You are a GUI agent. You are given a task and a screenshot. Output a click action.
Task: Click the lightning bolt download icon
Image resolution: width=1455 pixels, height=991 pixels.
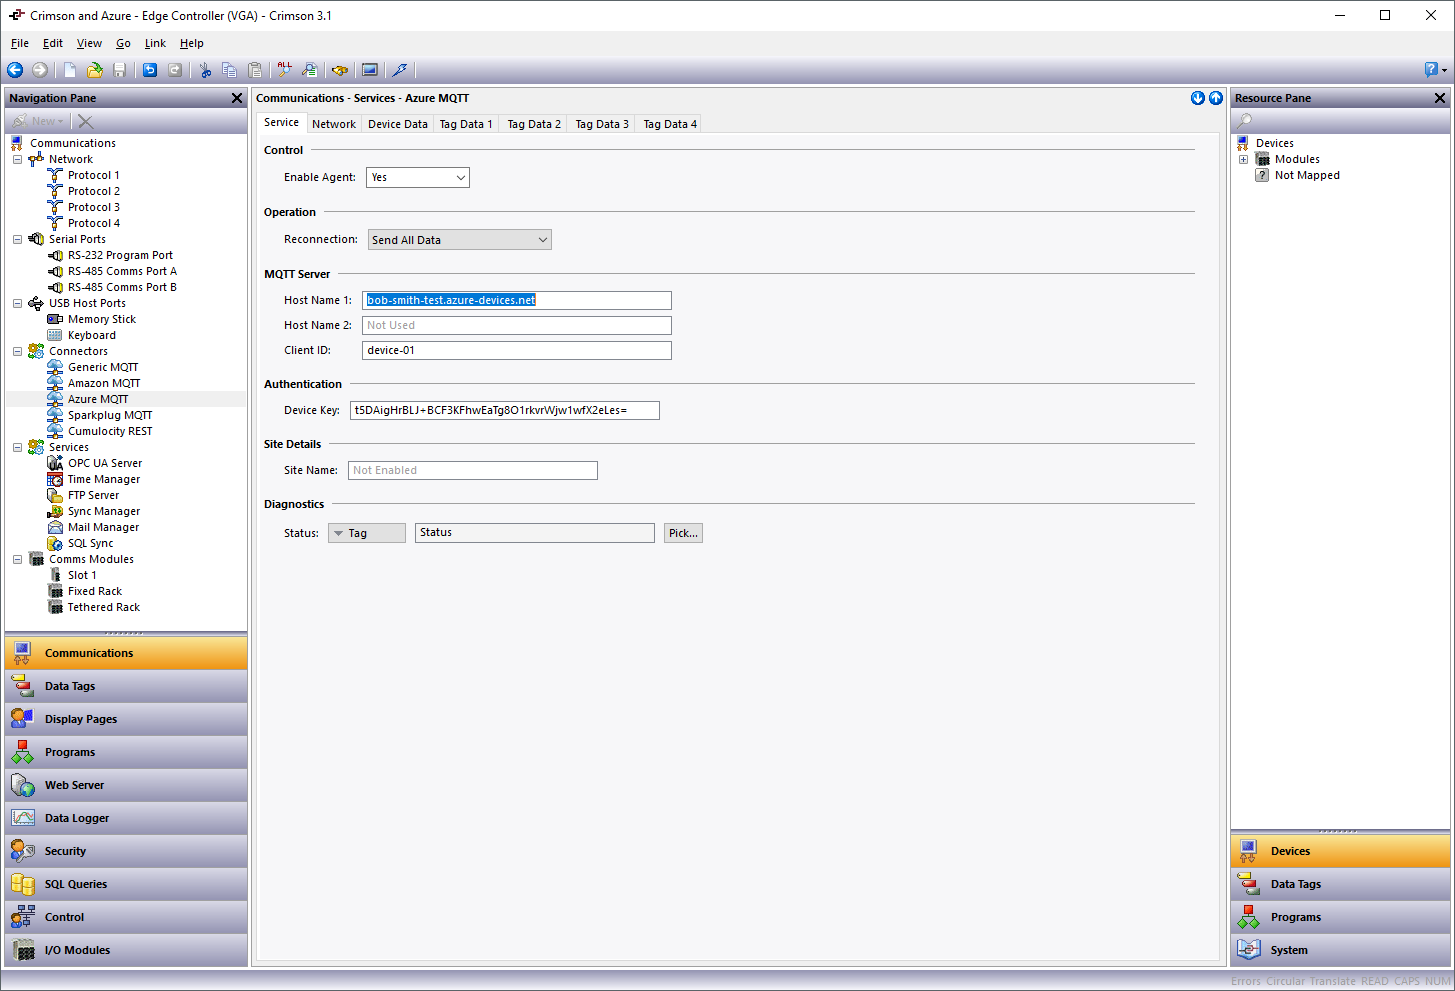[x=400, y=70]
